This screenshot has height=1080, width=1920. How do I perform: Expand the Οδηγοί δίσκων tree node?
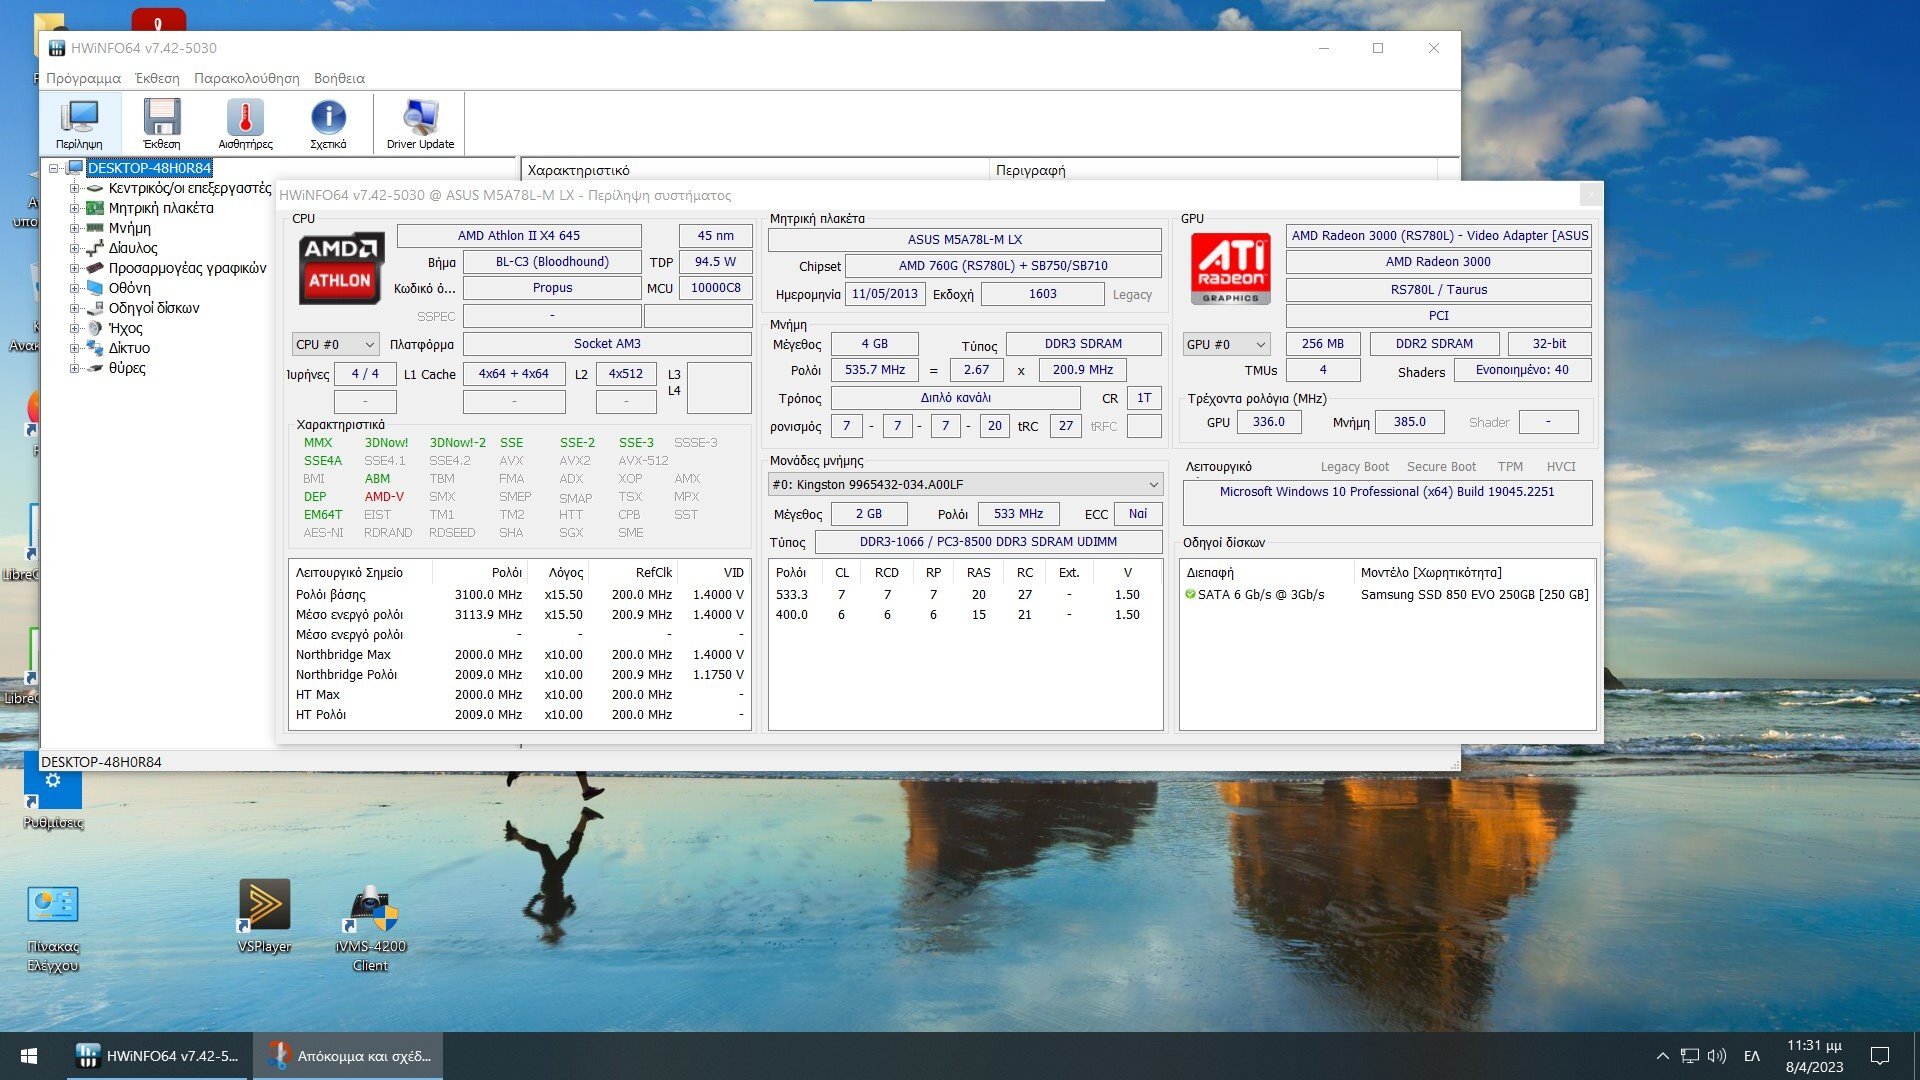[x=74, y=308]
